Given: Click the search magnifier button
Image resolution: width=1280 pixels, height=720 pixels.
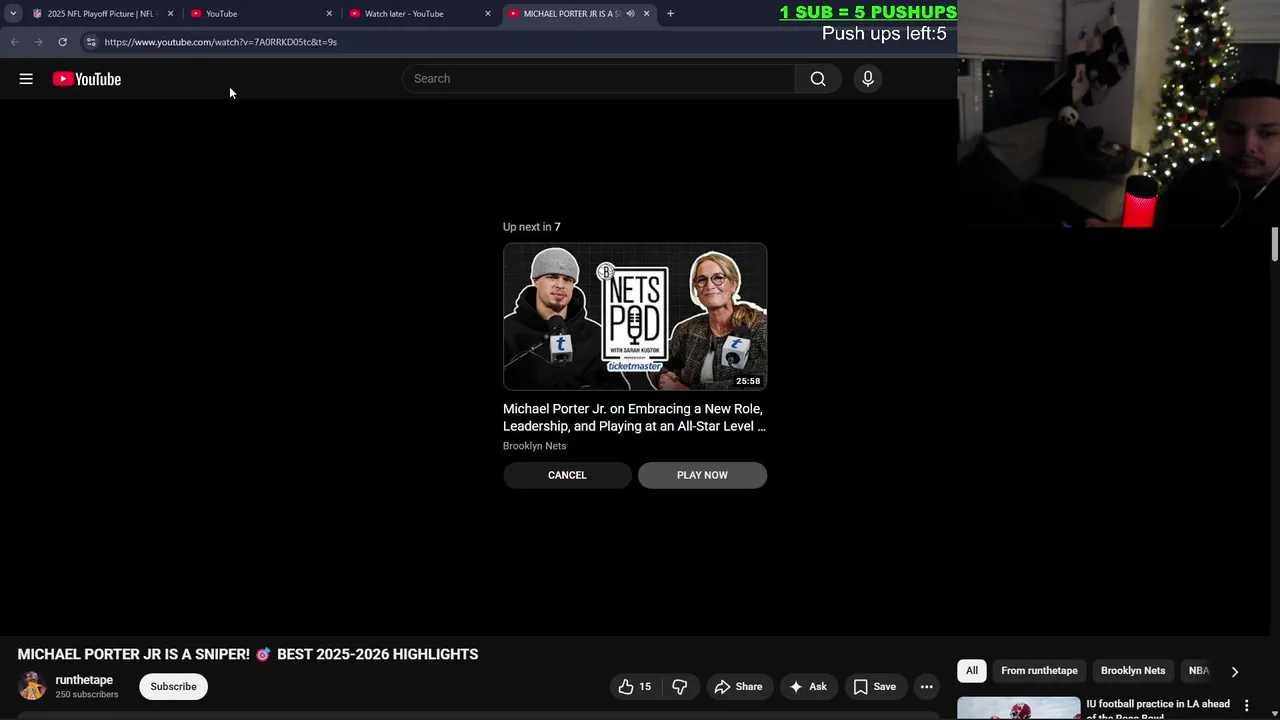Looking at the screenshot, I should pyautogui.click(x=818, y=79).
